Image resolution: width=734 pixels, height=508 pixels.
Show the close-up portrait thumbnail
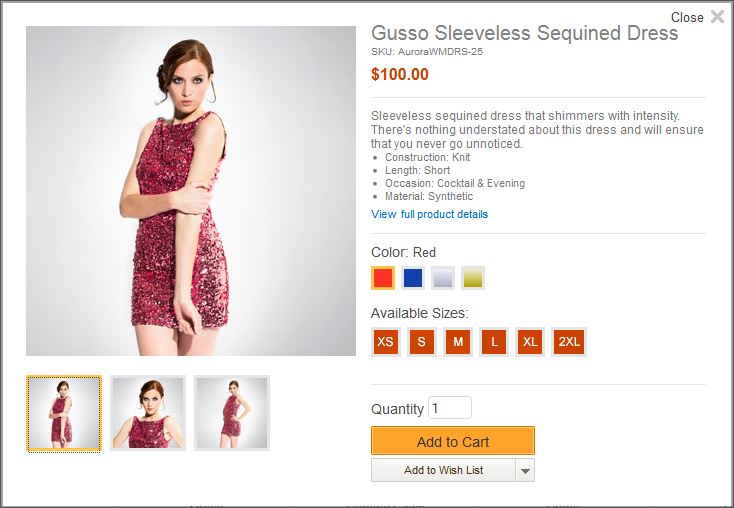(148, 413)
